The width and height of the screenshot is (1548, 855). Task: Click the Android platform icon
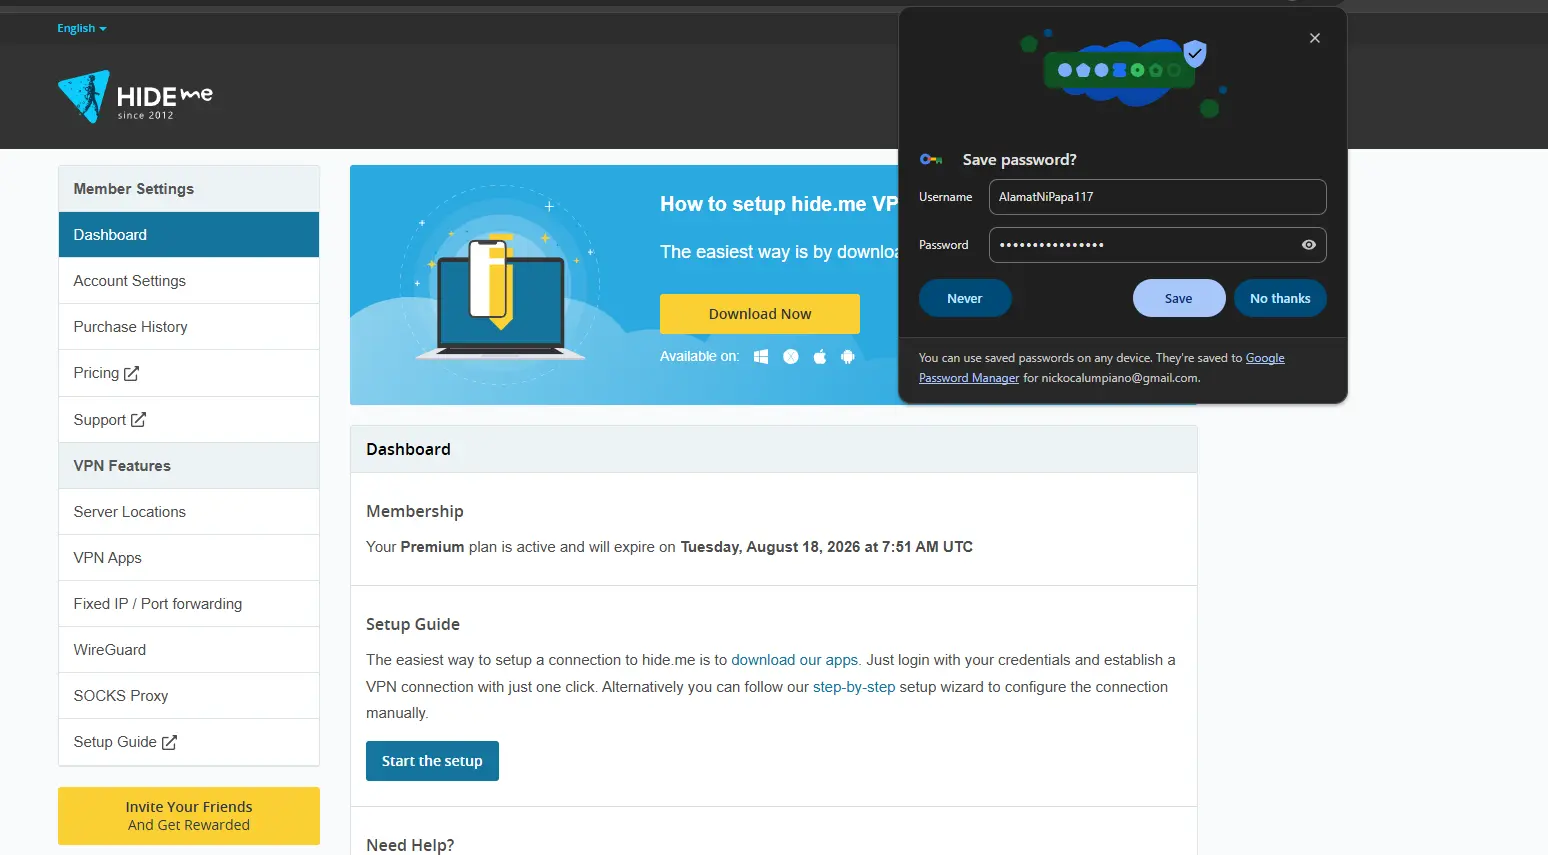[848, 357]
